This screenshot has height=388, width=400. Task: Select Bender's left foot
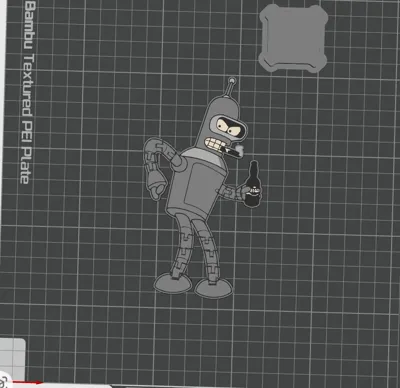coord(173,283)
